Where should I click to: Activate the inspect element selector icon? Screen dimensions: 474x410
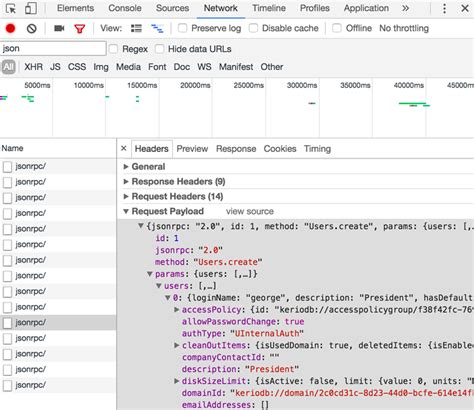(11, 8)
